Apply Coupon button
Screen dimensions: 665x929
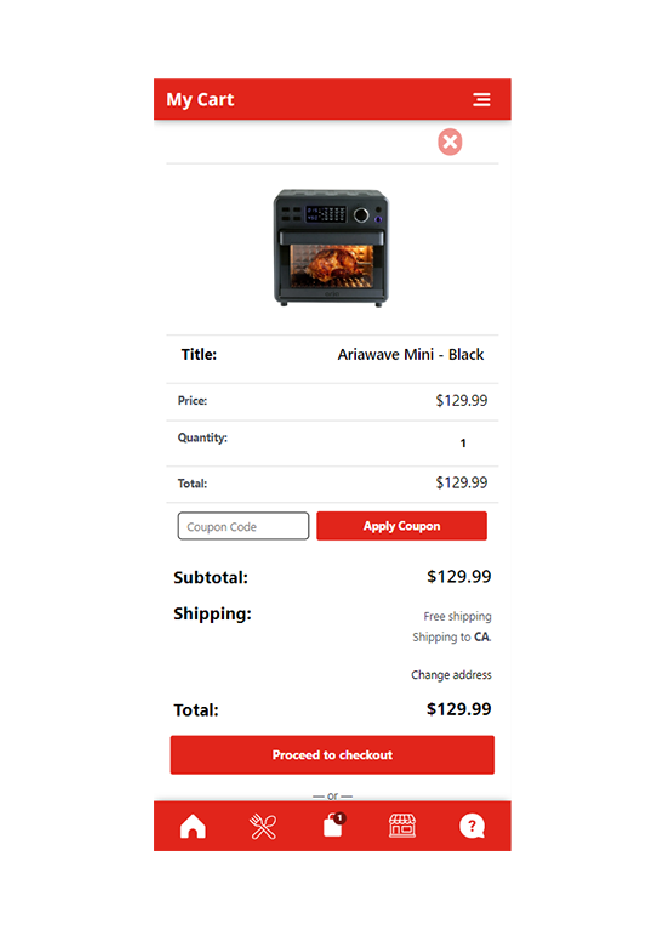pyautogui.click(x=401, y=526)
